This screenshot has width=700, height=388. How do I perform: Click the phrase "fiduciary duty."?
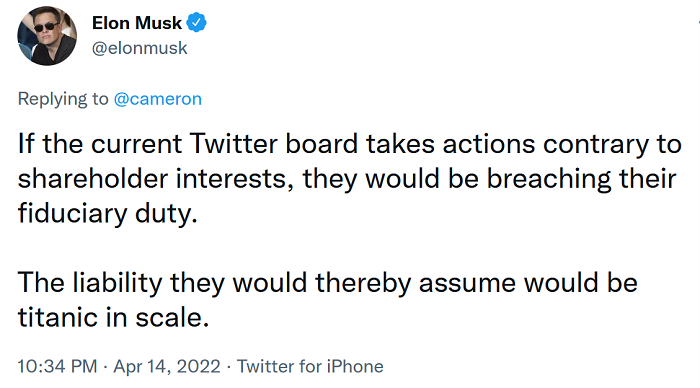tap(108, 213)
